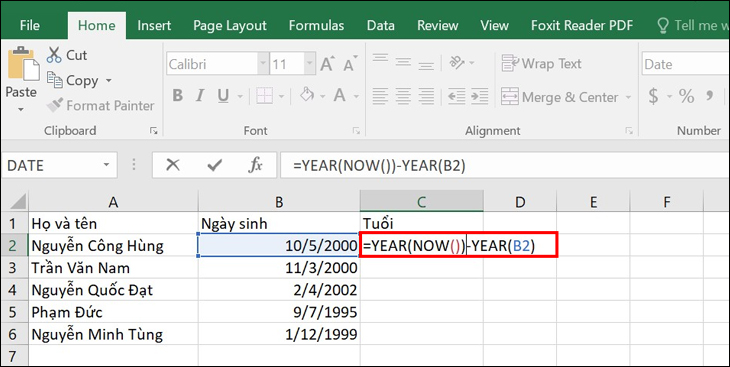730x367 pixels.
Task: Select column C header
Action: [x=421, y=202]
